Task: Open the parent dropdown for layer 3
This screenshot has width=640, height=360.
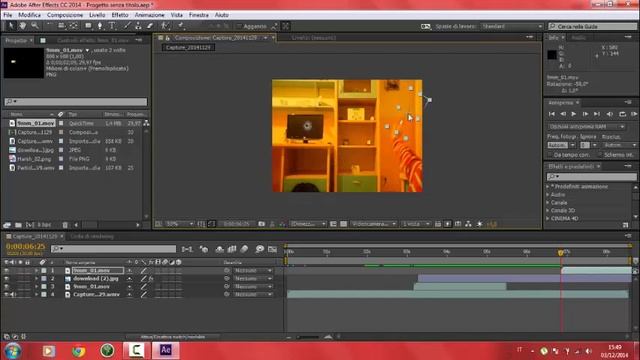Action: (252, 287)
